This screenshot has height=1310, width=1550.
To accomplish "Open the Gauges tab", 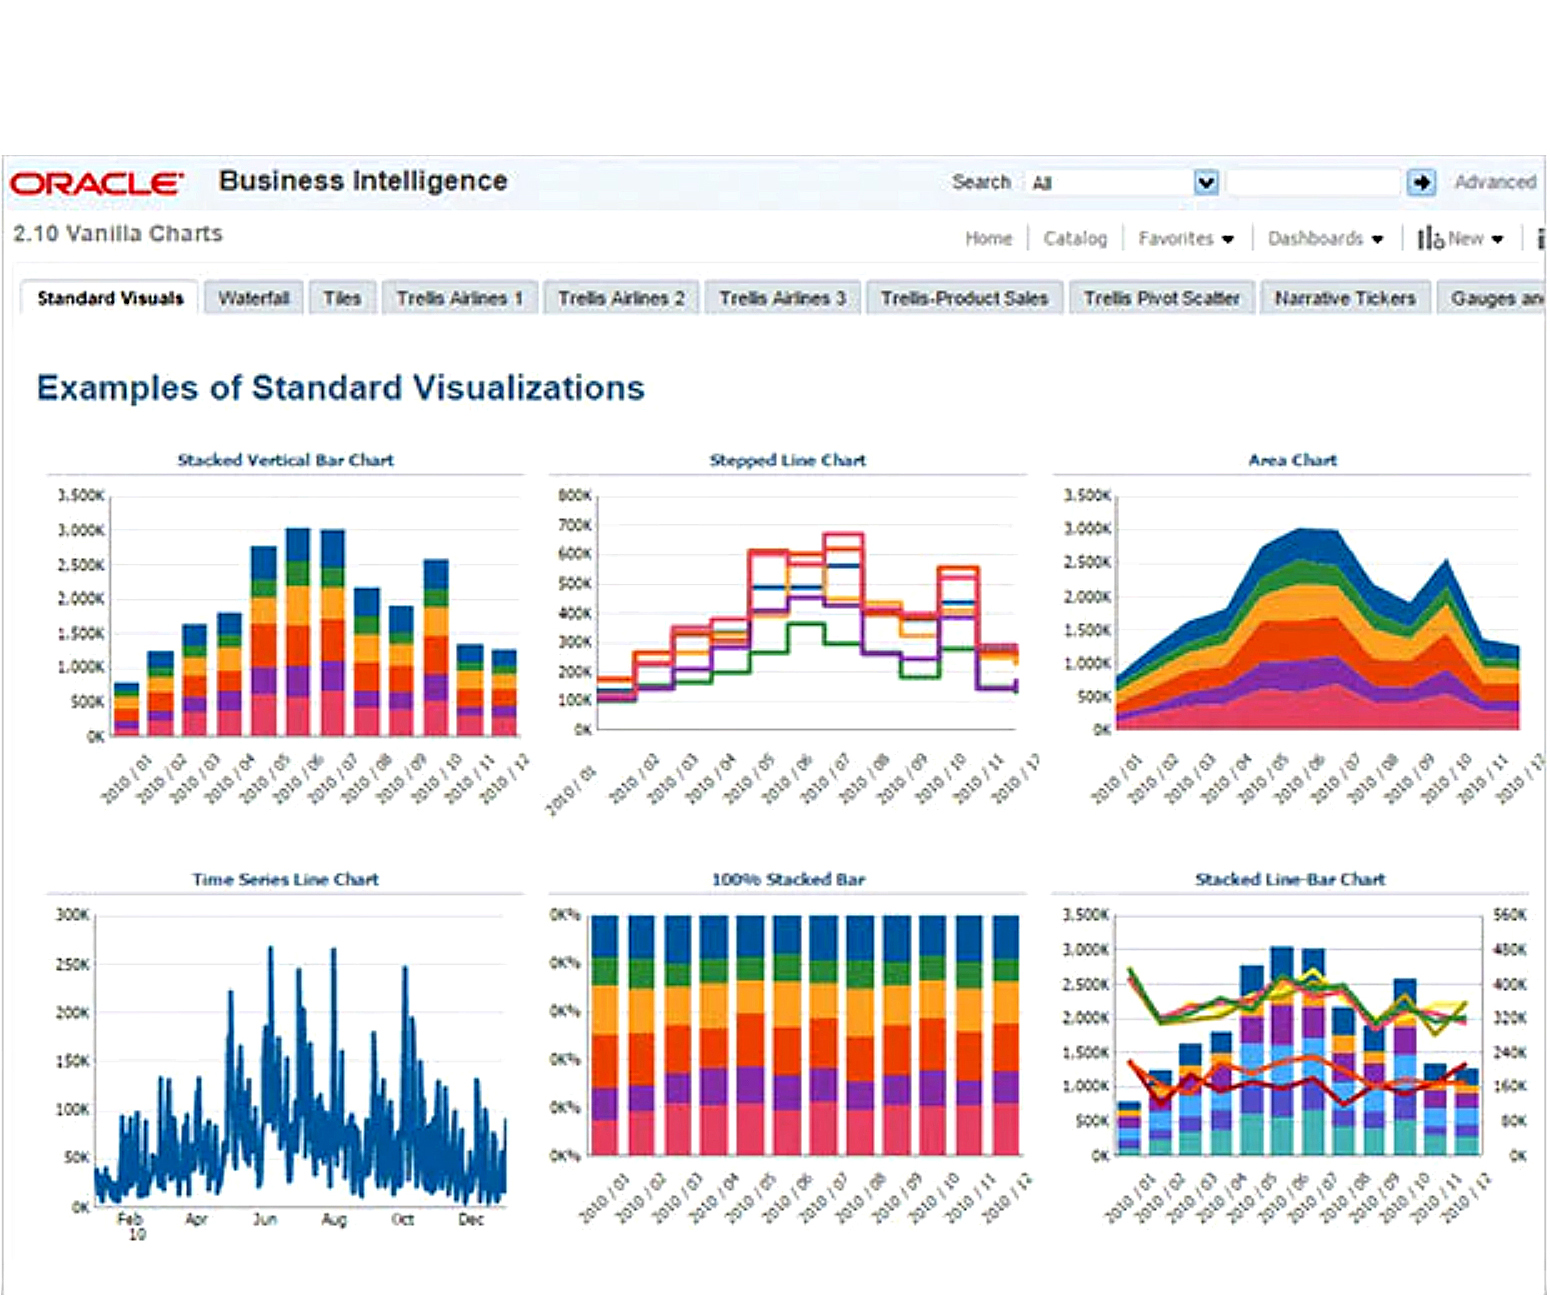I will click(1493, 298).
